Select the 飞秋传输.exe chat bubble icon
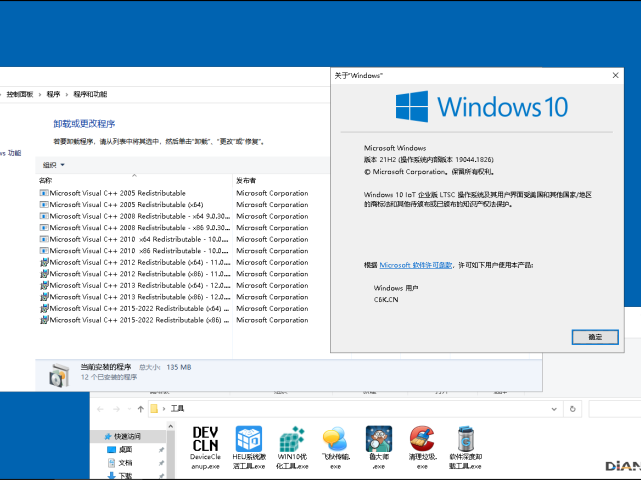 (335, 439)
